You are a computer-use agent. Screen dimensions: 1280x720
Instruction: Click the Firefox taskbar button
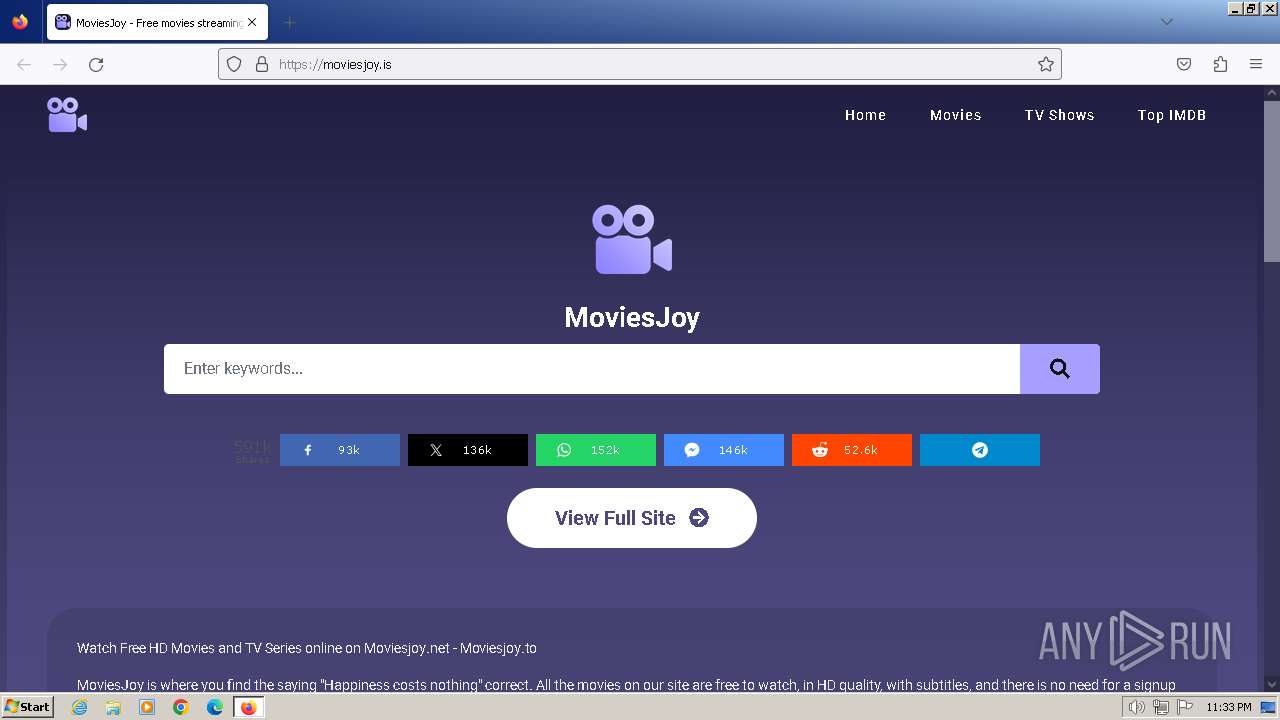(x=248, y=707)
